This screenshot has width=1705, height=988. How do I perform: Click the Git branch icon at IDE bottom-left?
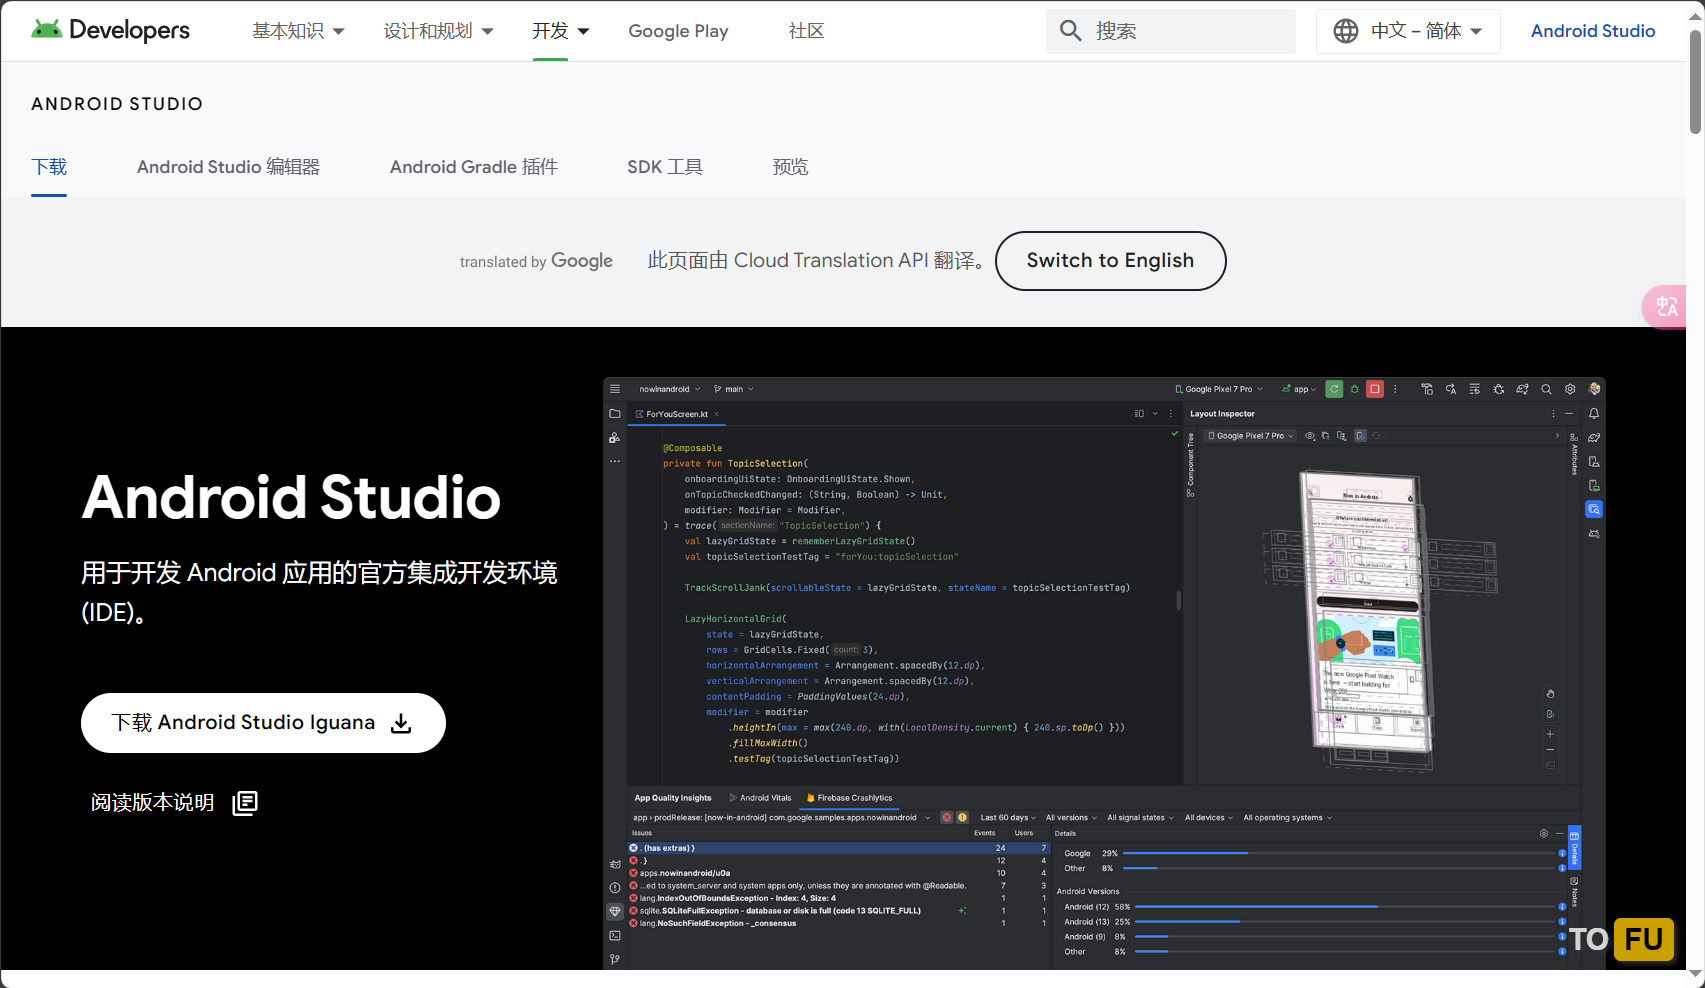point(615,959)
